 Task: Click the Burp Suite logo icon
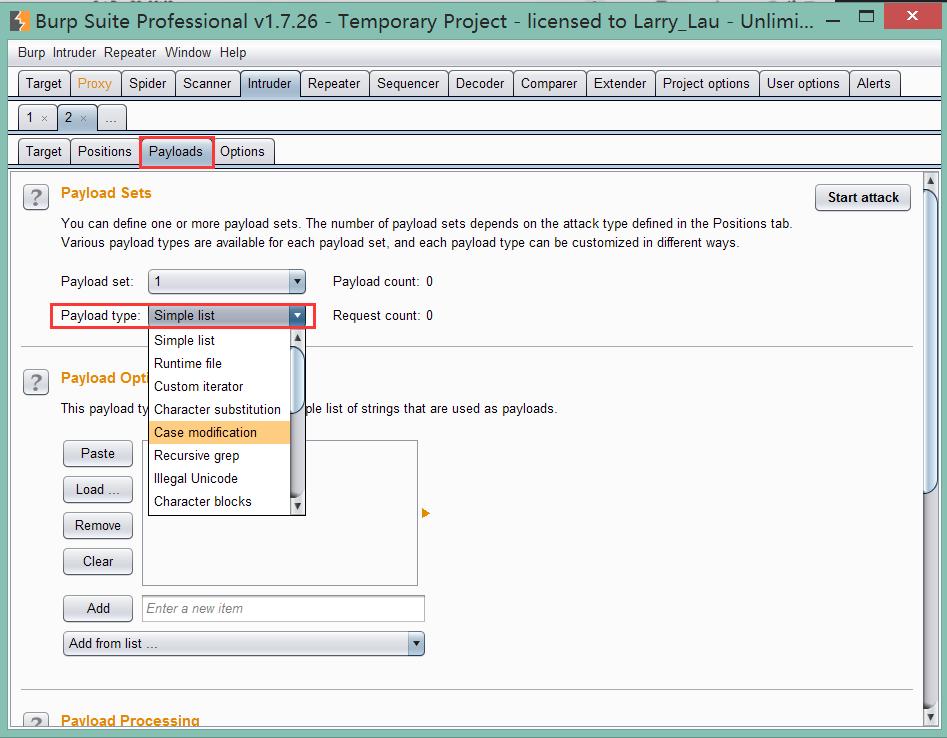[x=19, y=21]
